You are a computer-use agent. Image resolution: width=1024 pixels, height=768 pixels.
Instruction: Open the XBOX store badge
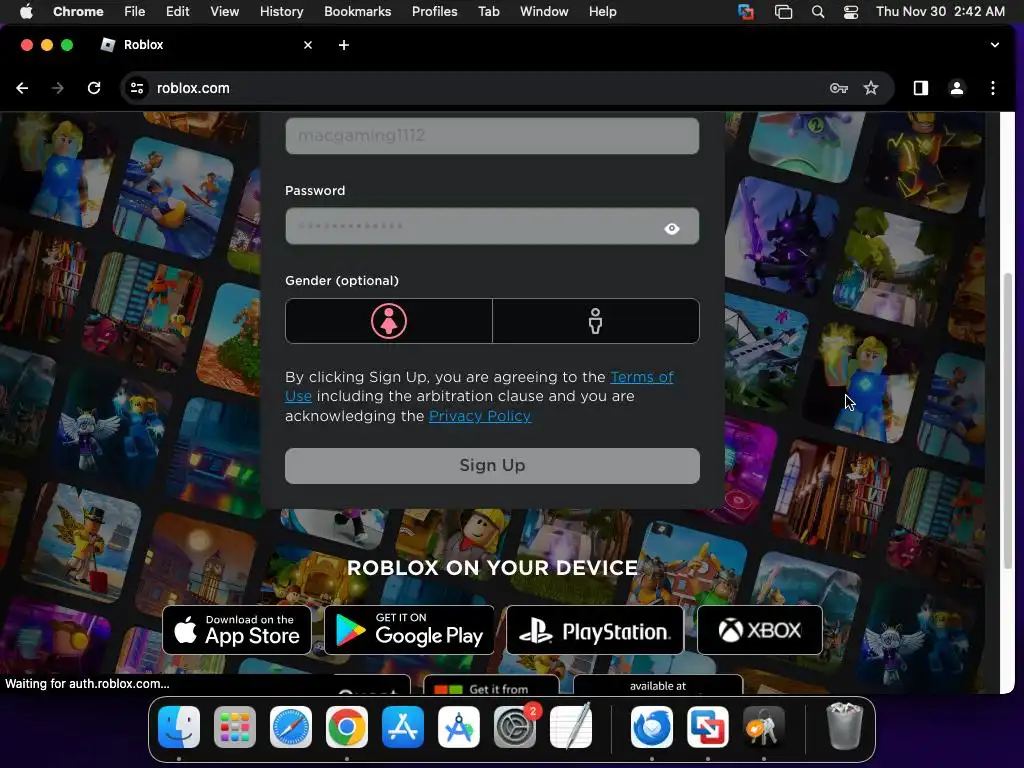pos(760,630)
